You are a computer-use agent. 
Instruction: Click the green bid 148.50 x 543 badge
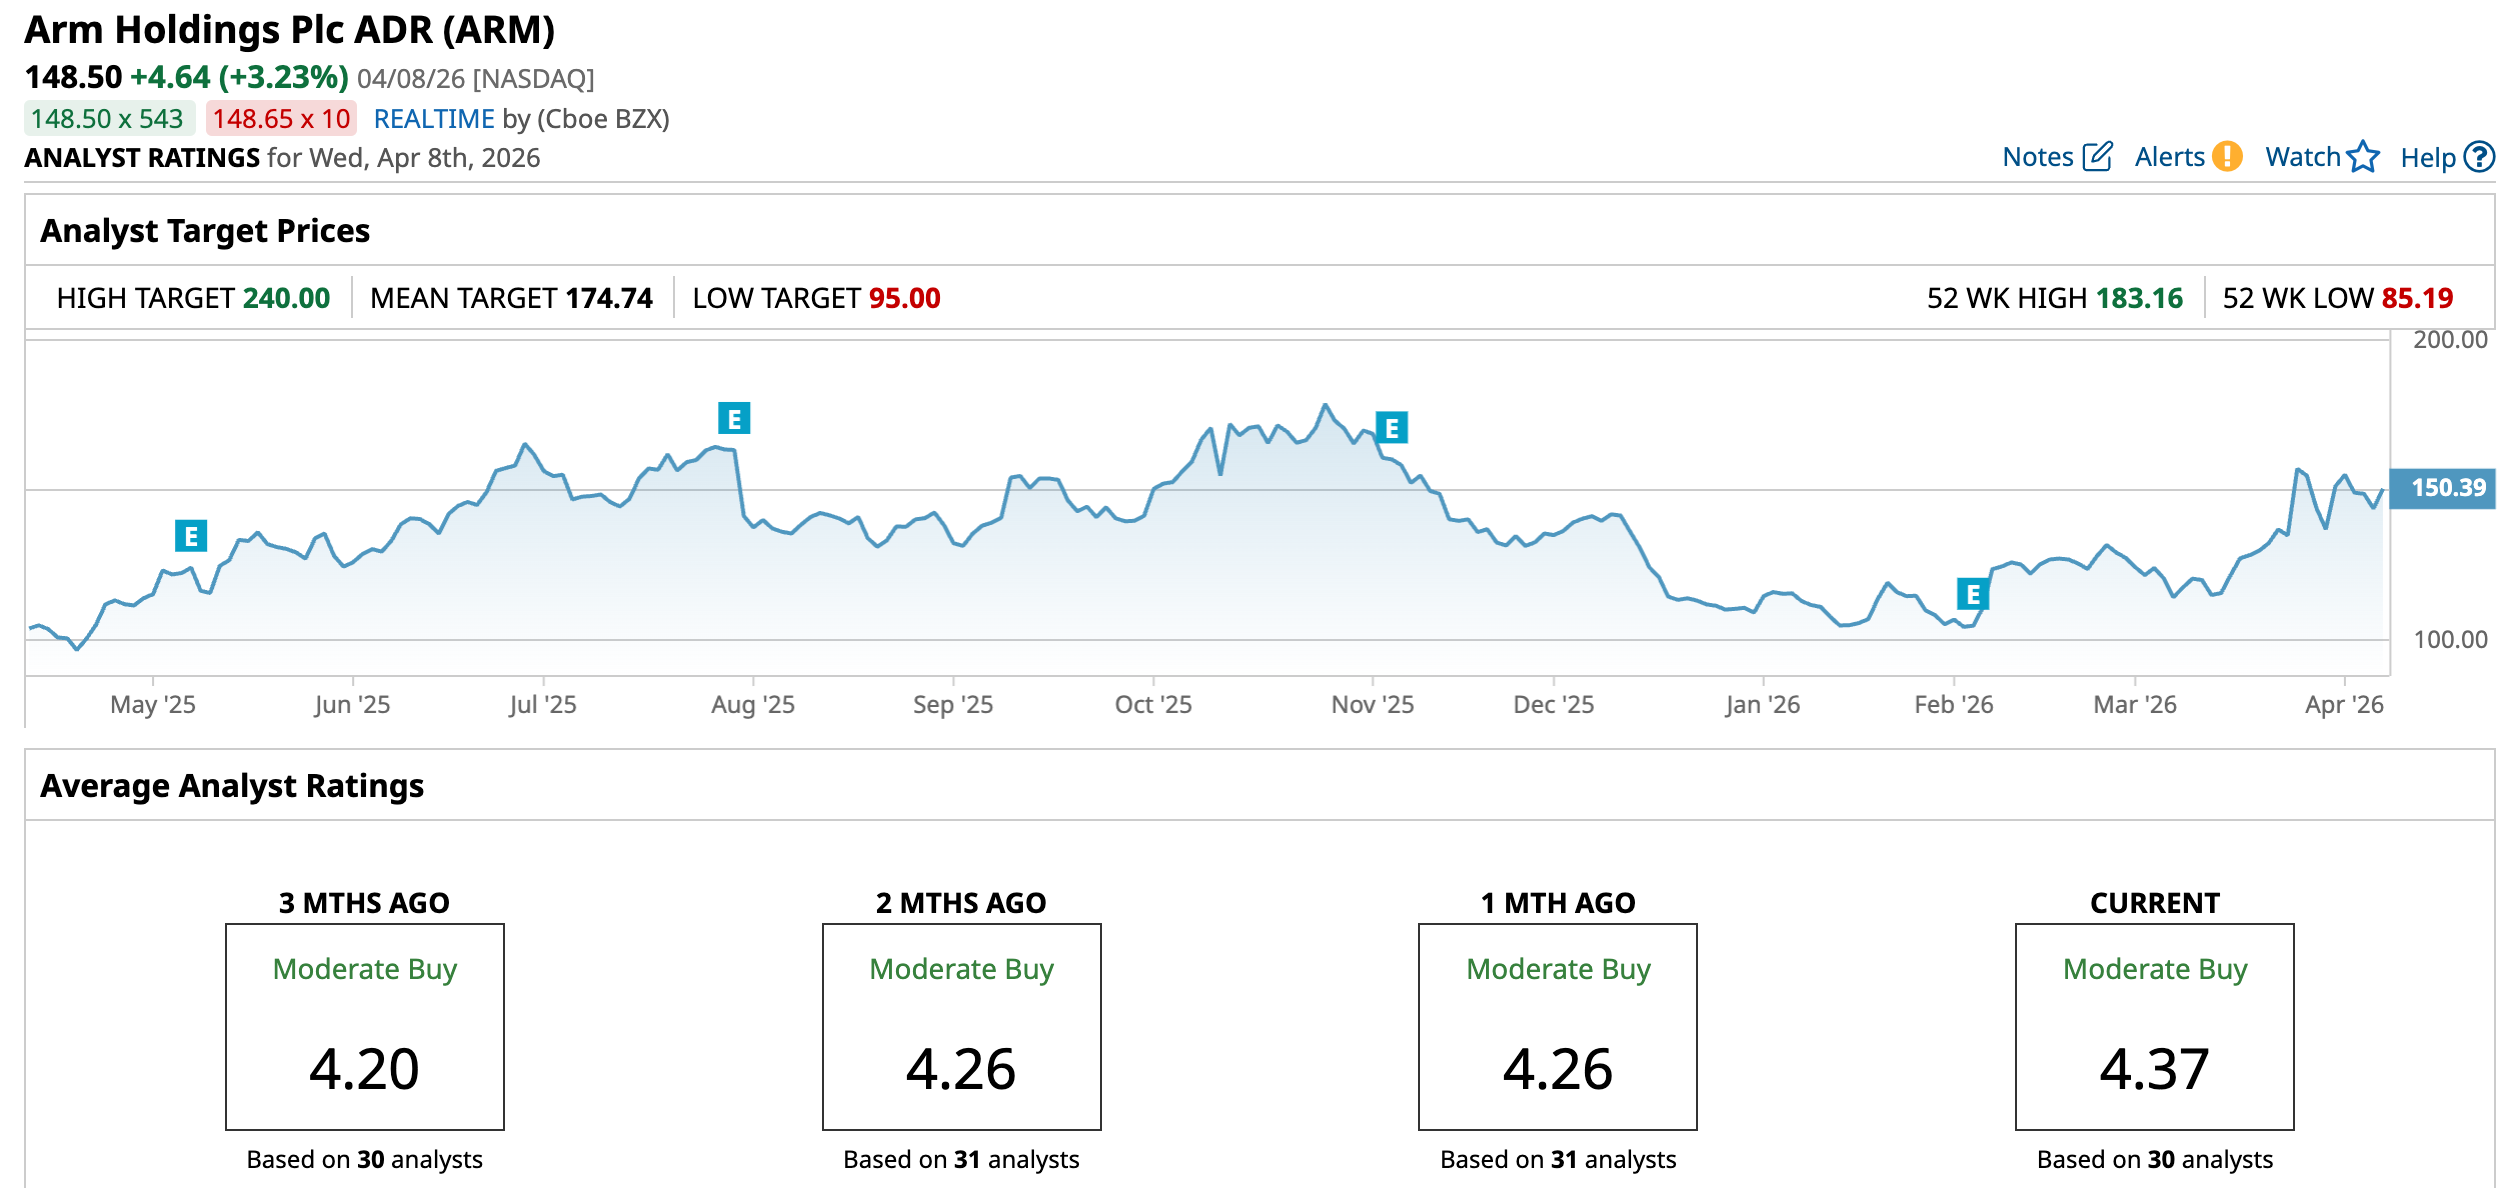108,119
